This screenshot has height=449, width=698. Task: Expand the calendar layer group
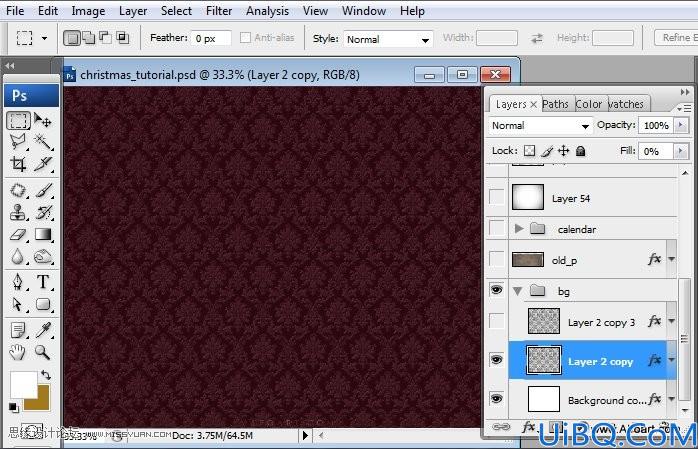pos(519,229)
